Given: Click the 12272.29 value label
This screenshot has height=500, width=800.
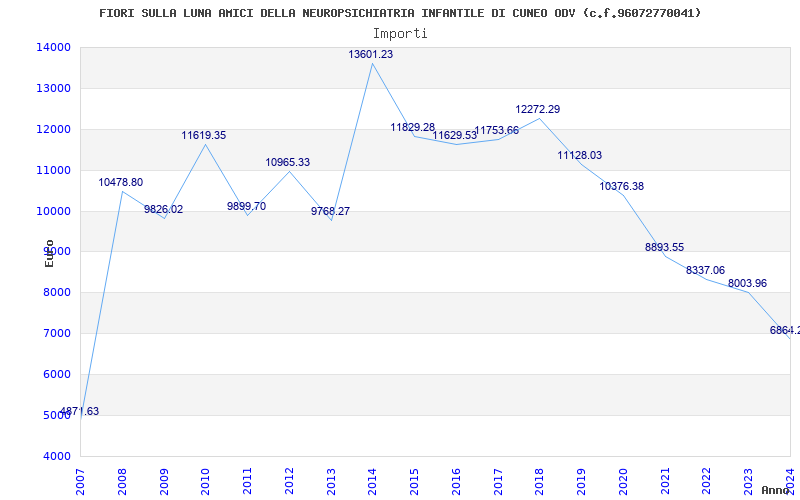Looking at the screenshot, I should click(x=537, y=109).
